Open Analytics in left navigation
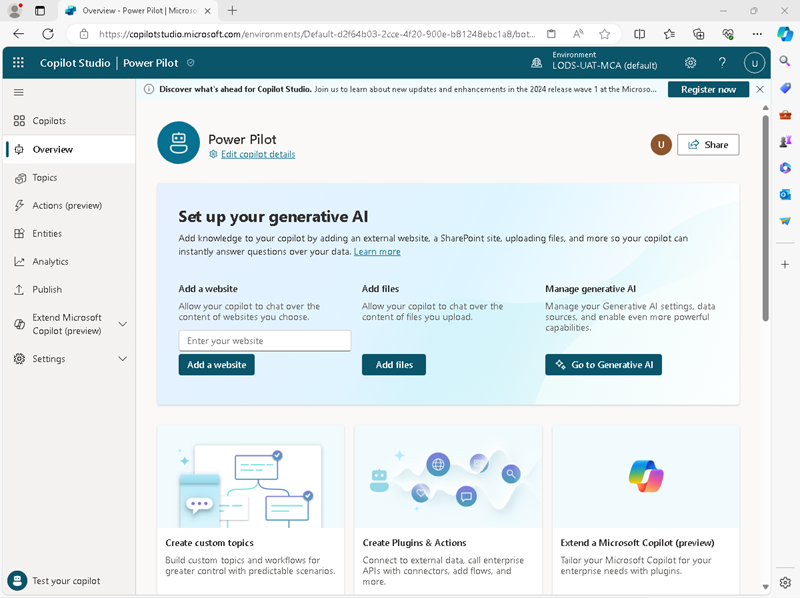This screenshot has width=800, height=598. (x=68, y=261)
